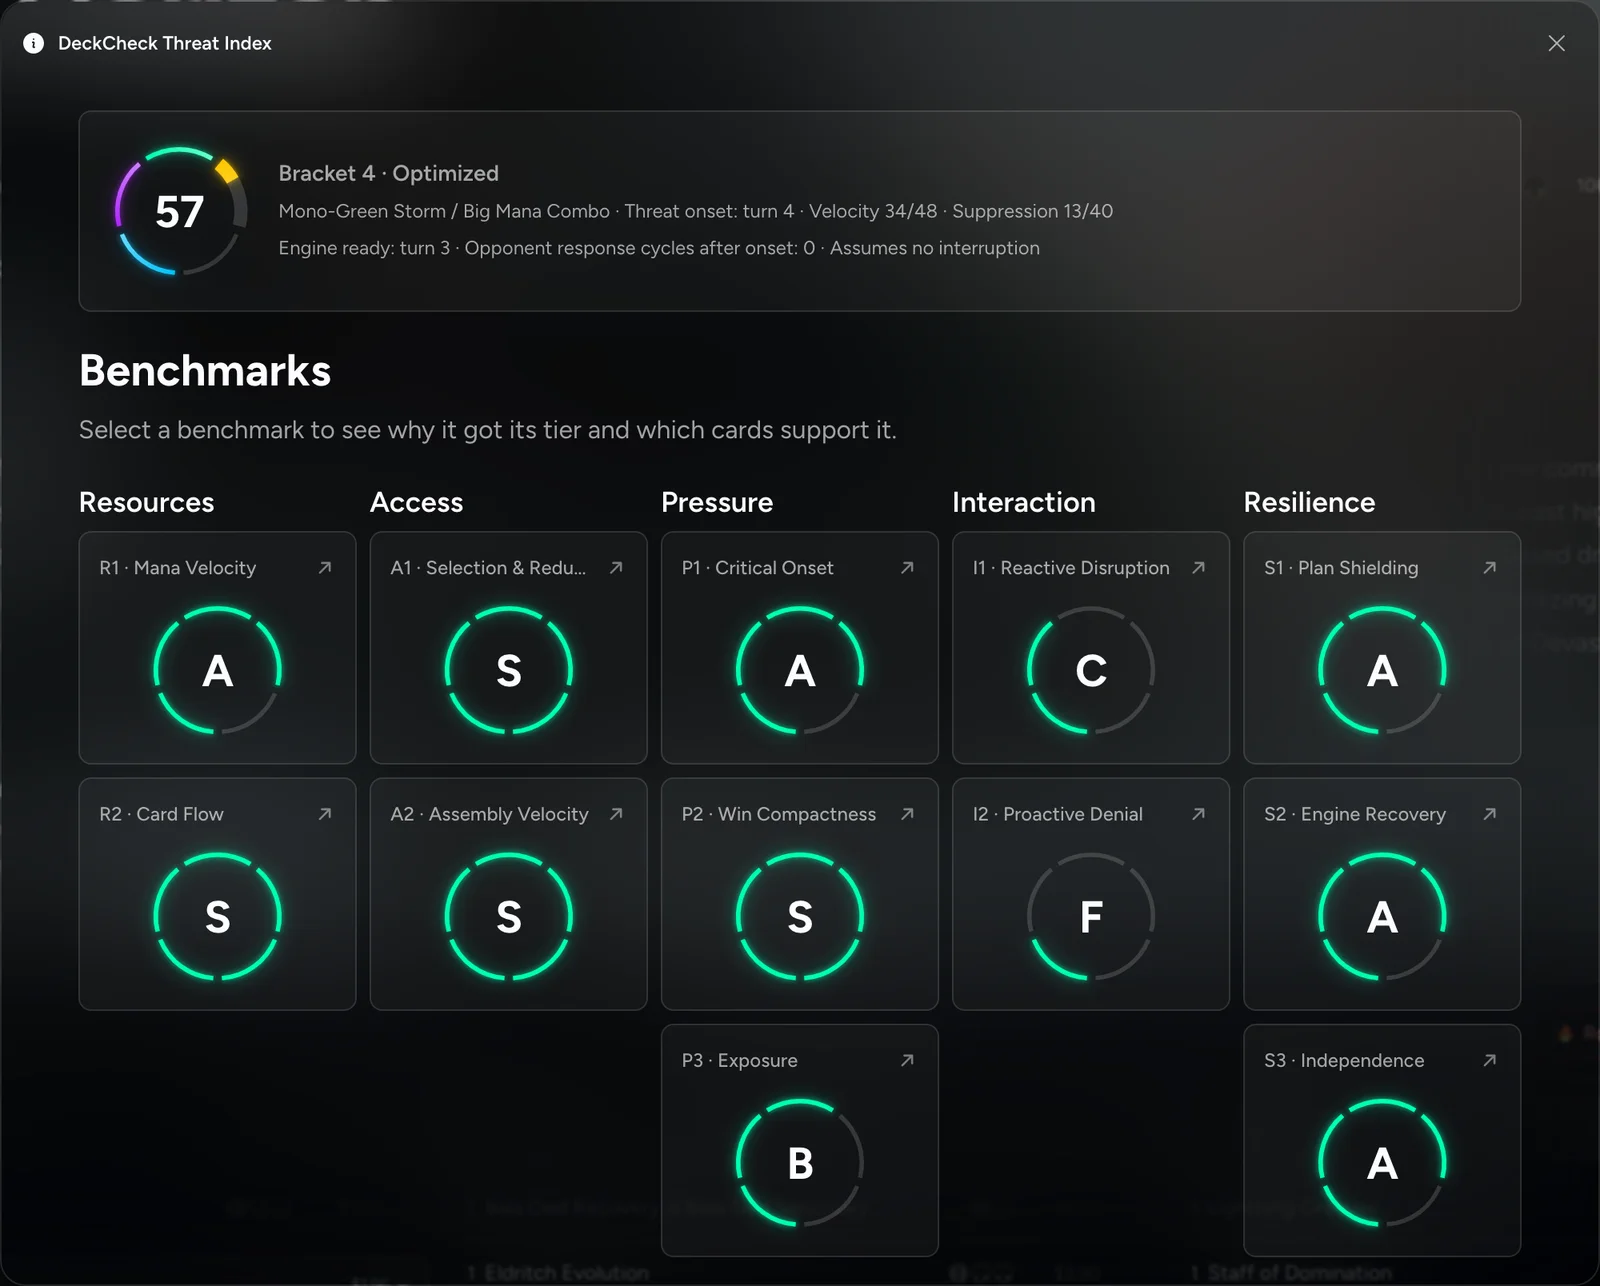Viewport: 1600px width, 1286px height.
Task: Open the P3 Exposure arrow icon
Action: (907, 1060)
